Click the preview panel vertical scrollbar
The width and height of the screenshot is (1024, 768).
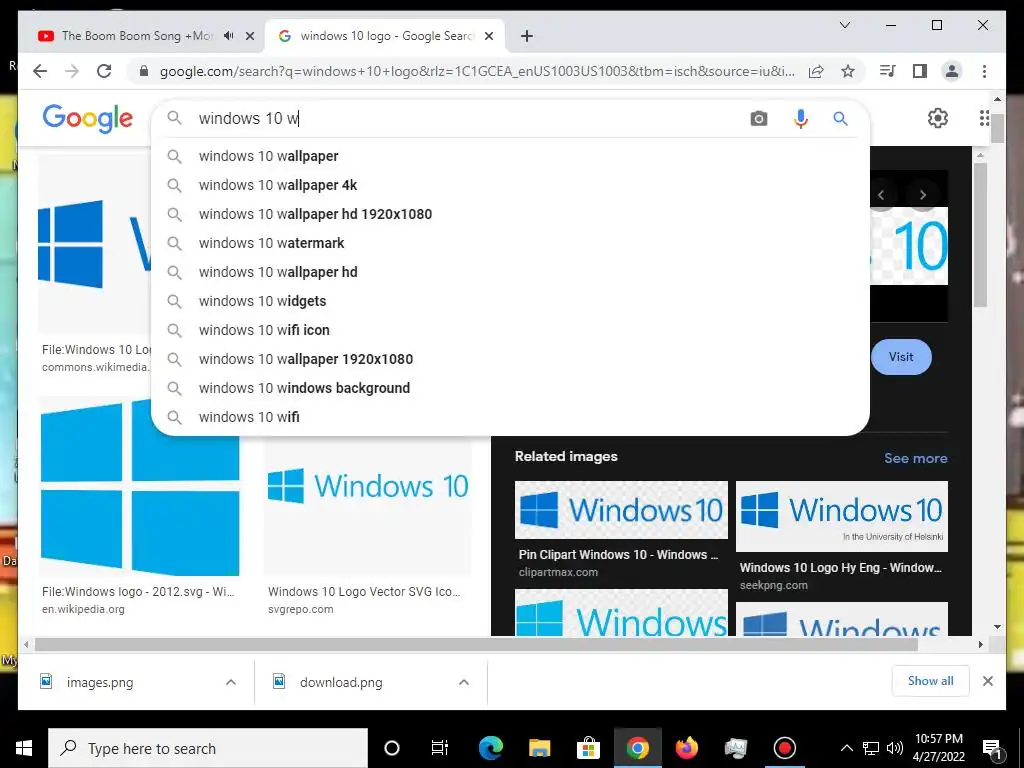coord(980,235)
